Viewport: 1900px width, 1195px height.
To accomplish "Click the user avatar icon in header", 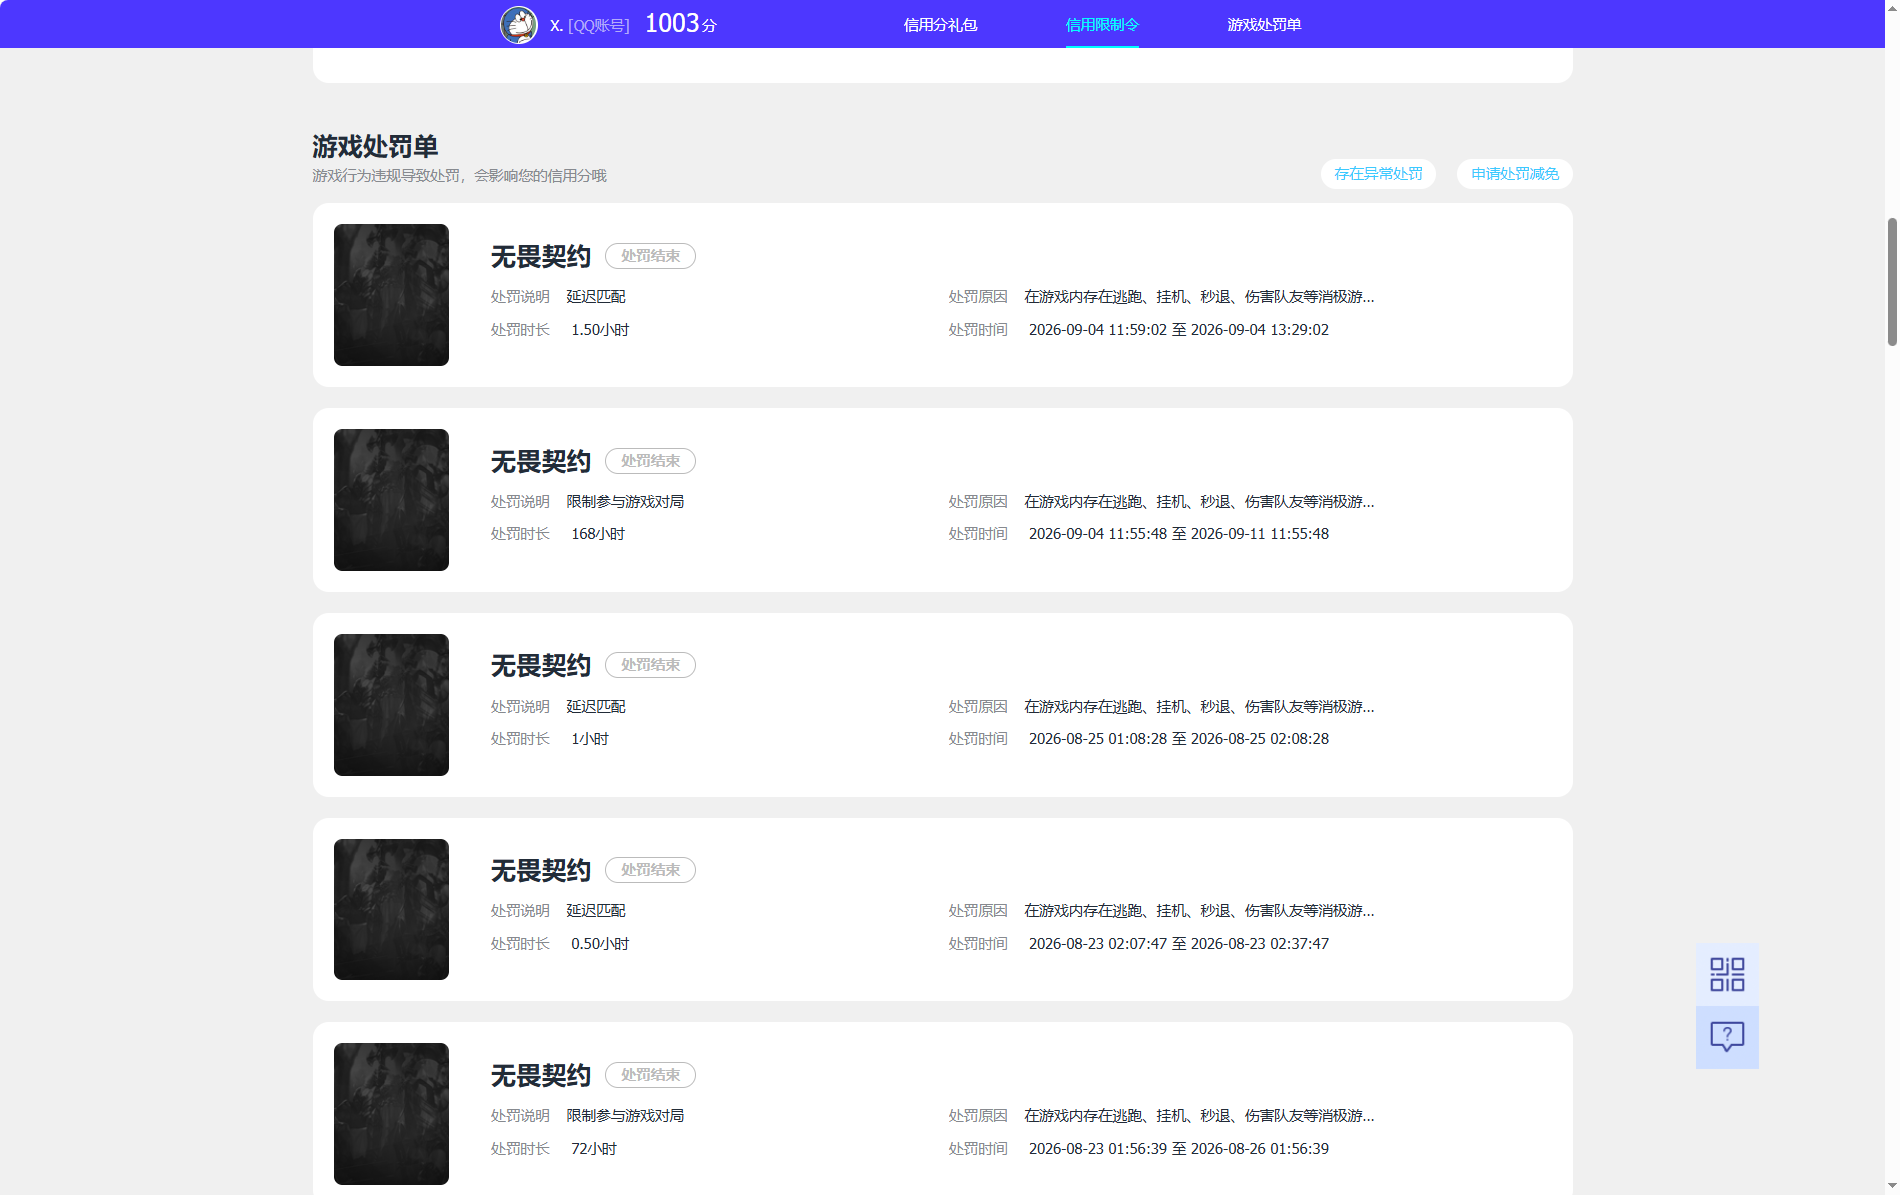I will [518, 24].
